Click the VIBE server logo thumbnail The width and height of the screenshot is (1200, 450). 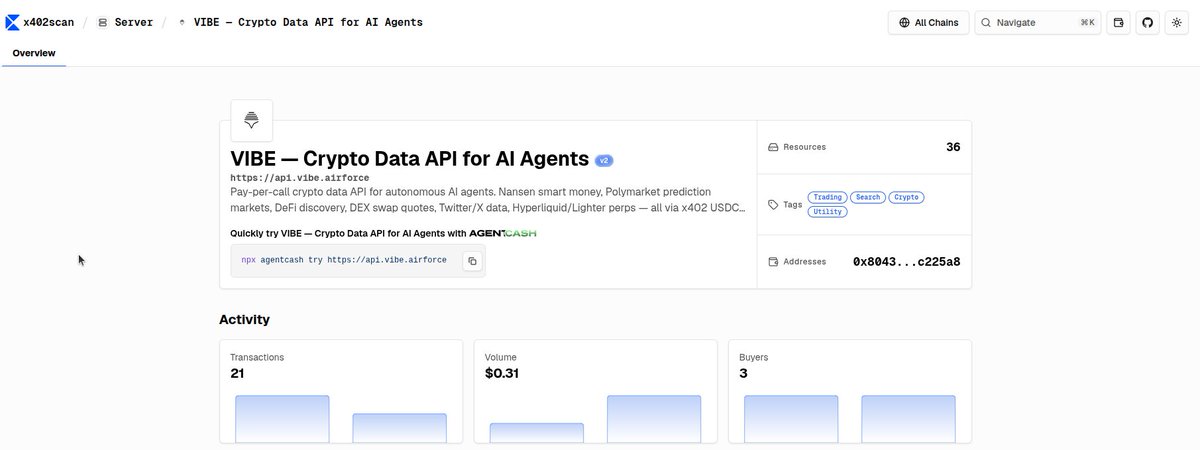251,120
